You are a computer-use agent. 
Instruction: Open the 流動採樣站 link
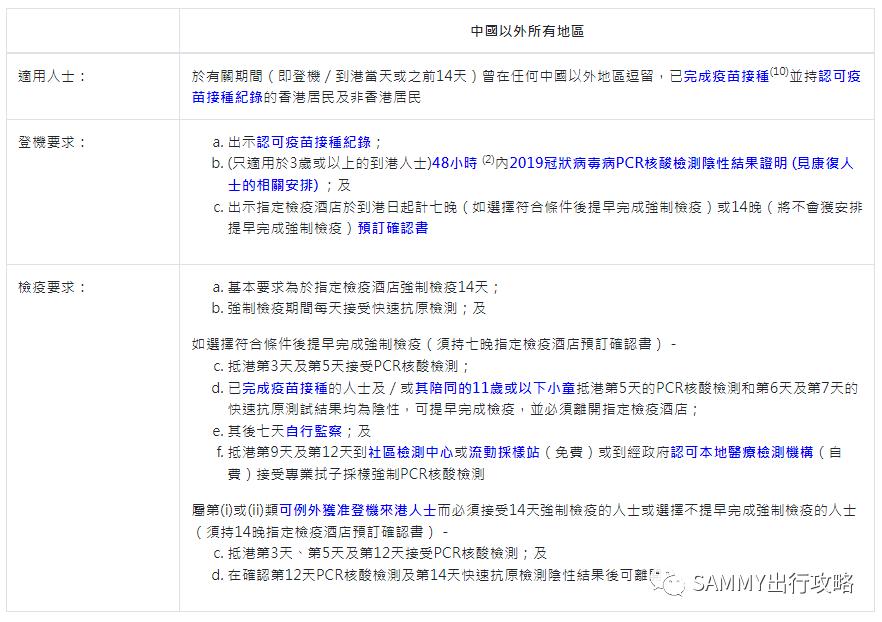point(504,452)
